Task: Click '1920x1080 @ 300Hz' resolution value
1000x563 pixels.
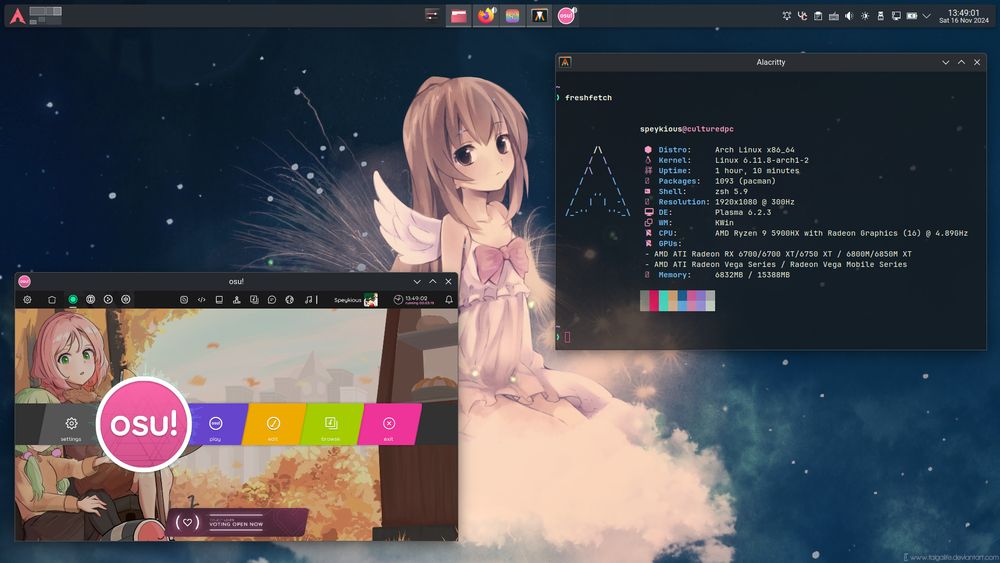Action: pyautogui.click(x=754, y=201)
